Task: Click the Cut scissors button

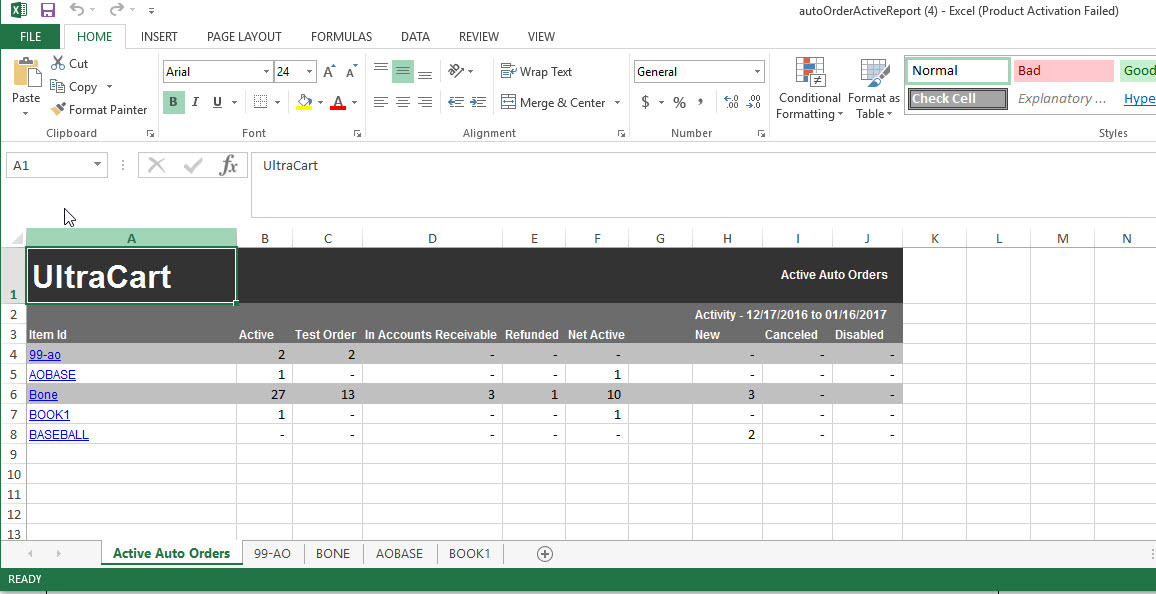Action: pyautogui.click(x=69, y=63)
